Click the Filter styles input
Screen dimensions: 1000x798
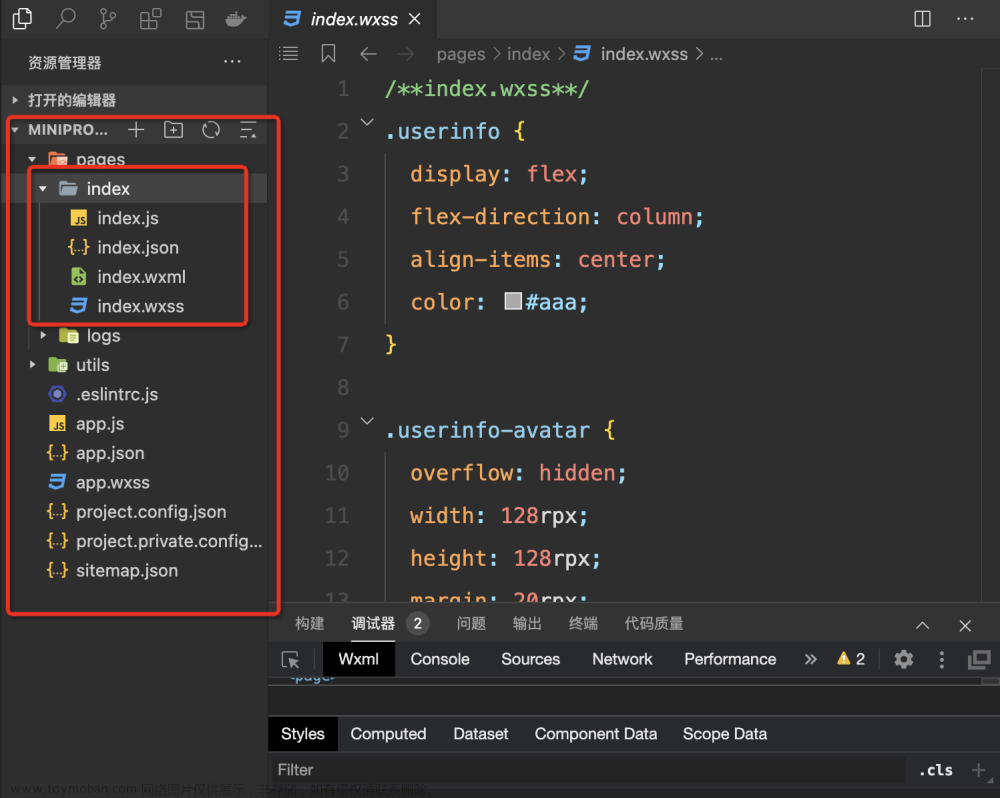[x=587, y=770]
